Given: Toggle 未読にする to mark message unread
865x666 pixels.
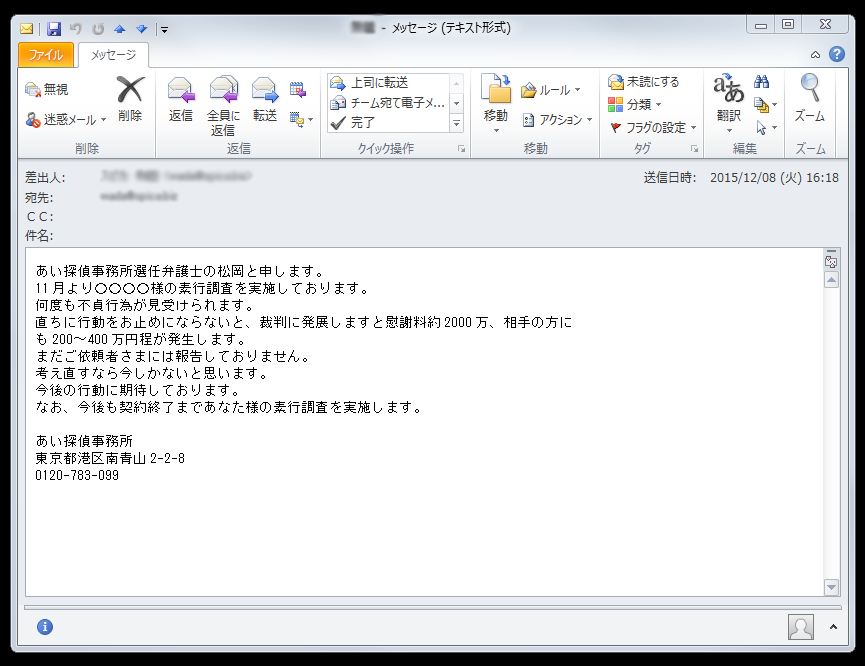Looking at the screenshot, I should point(644,82).
